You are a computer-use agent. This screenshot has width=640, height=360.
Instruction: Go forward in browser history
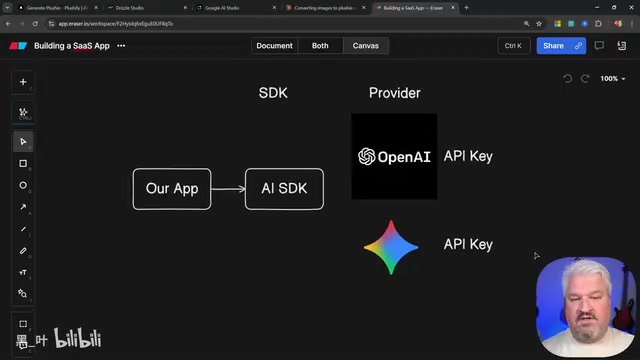pos(22,24)
